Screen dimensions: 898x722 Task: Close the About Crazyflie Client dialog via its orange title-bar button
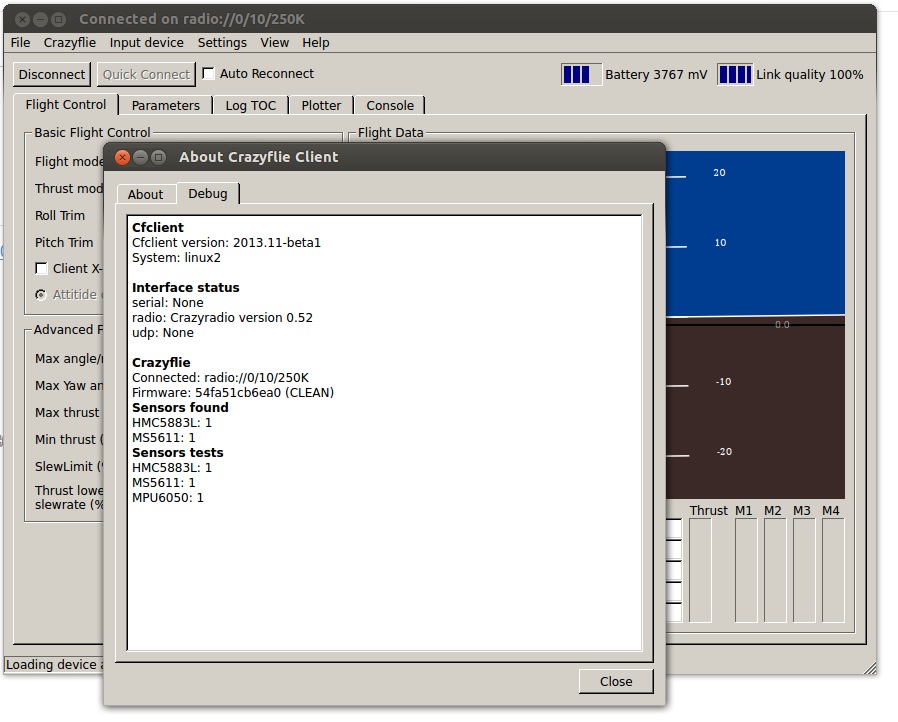pos(122,157)
